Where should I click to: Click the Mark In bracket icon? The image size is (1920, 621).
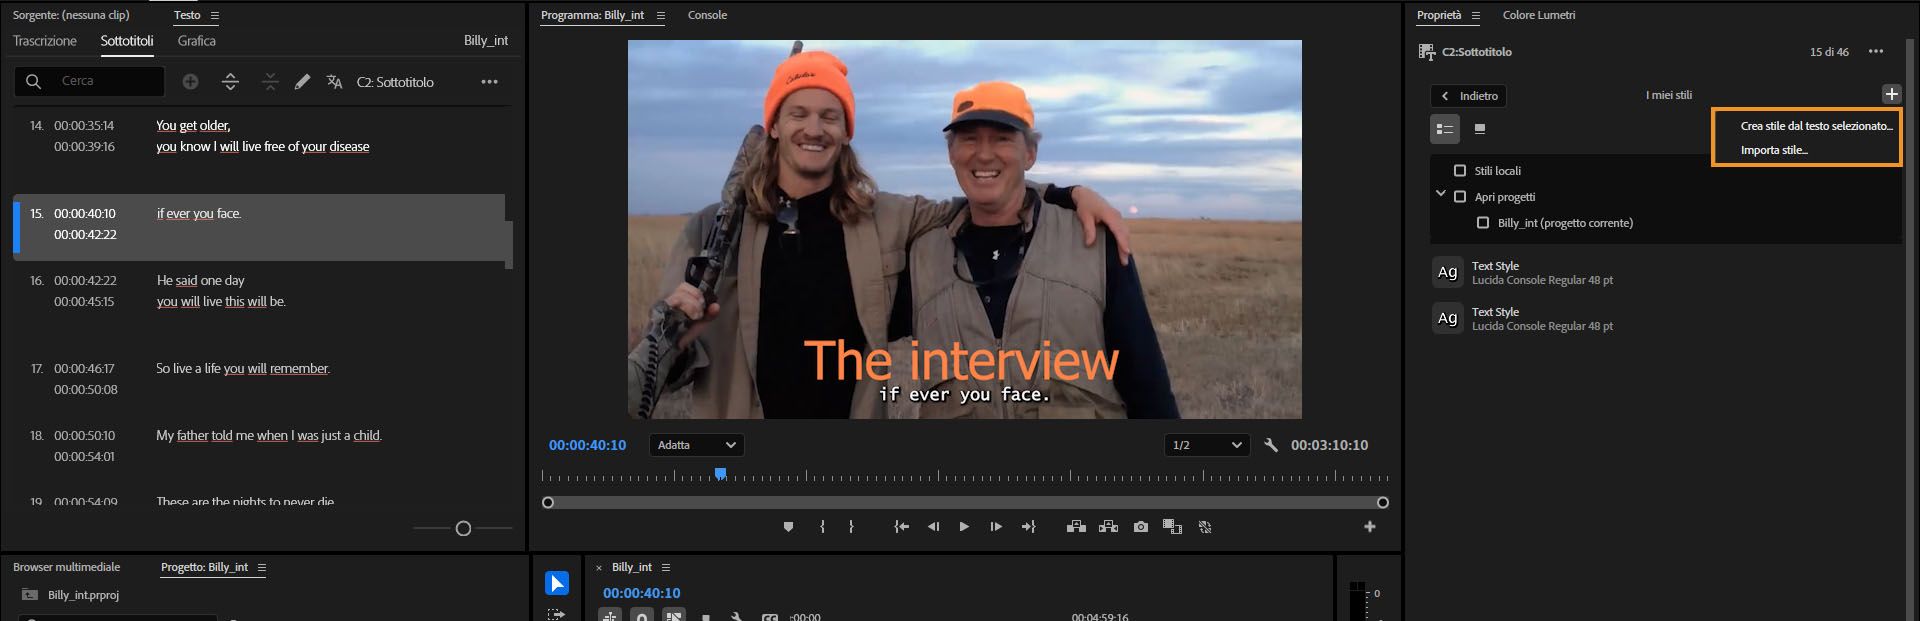click(822, 527)
